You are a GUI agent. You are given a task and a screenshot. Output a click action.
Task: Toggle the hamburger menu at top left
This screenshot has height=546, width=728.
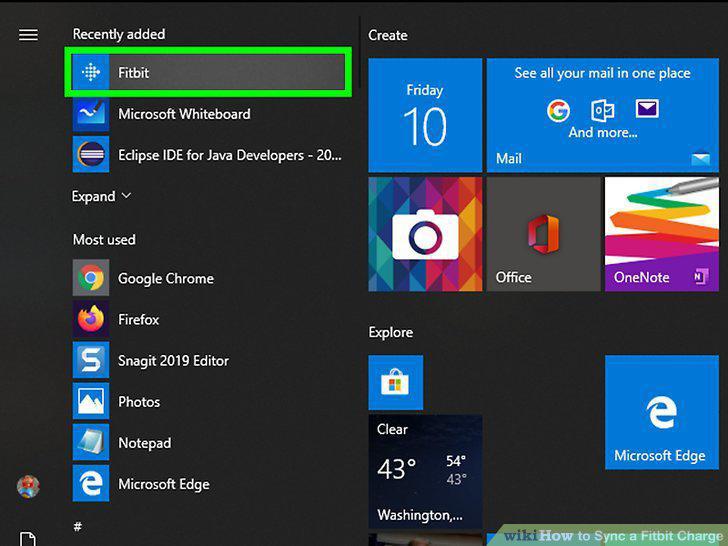28,35
